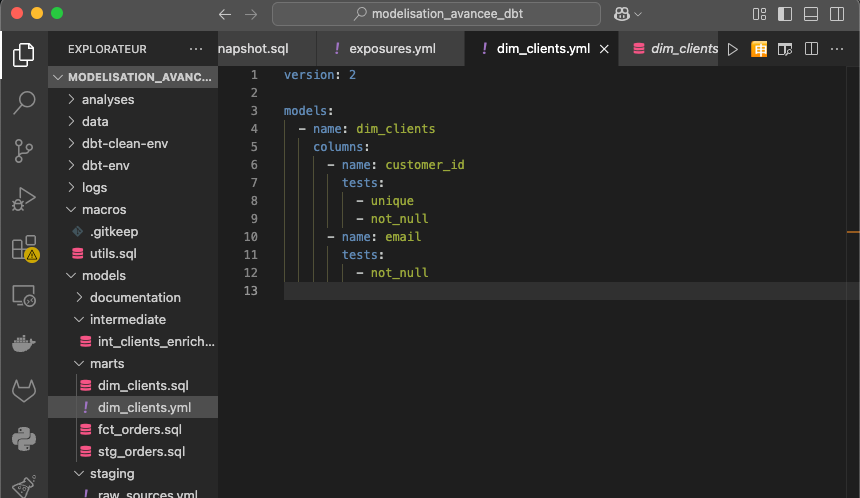
Task: Toggle the secondary side bar
Action: coord(837,14)
